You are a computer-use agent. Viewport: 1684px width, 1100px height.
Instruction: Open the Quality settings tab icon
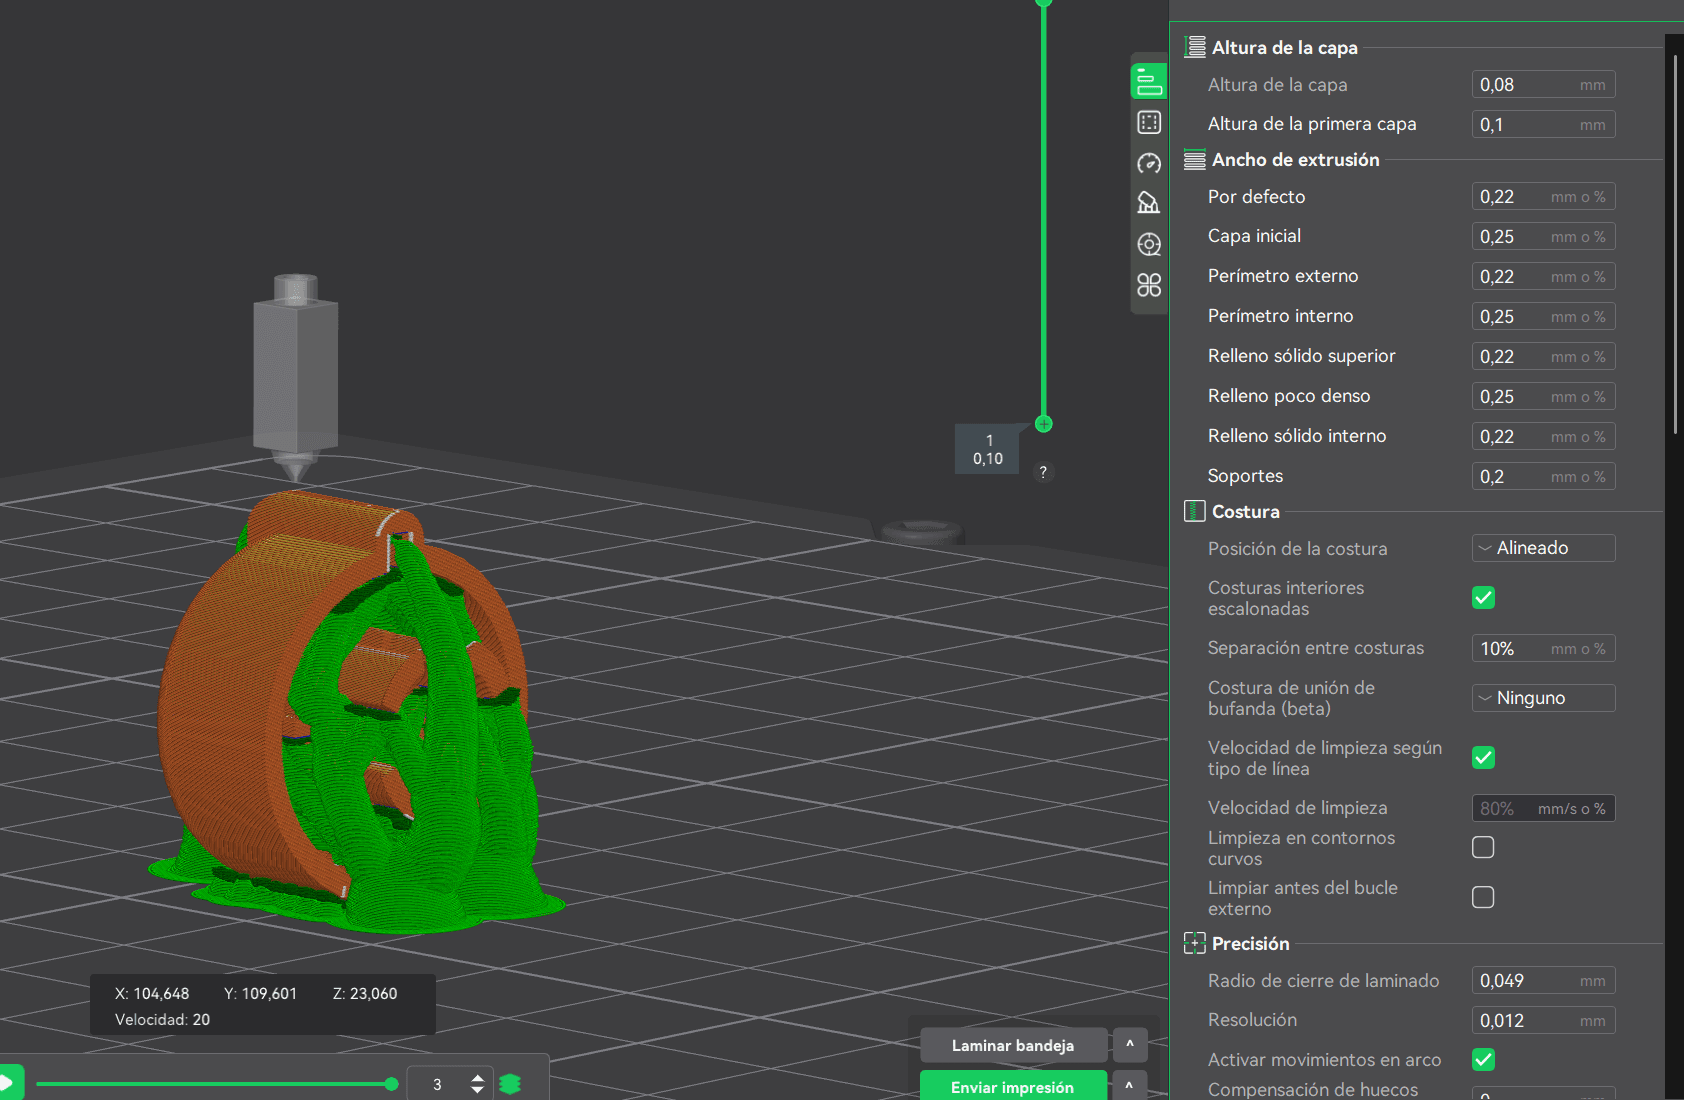coord(1149,82)
